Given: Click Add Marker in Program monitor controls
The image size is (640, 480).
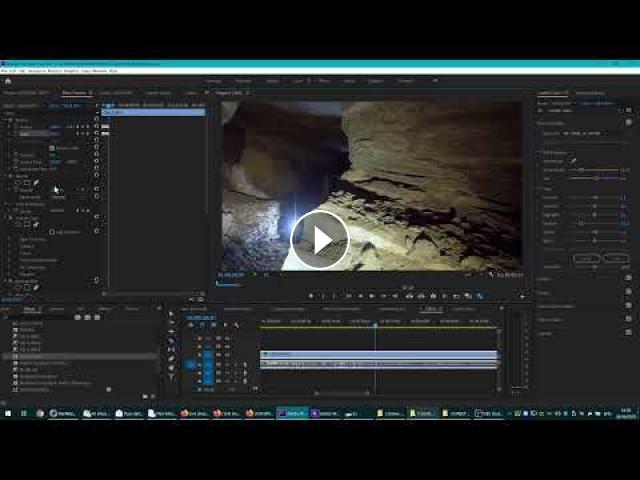Looking at the screenshot, I should point(311,296).
